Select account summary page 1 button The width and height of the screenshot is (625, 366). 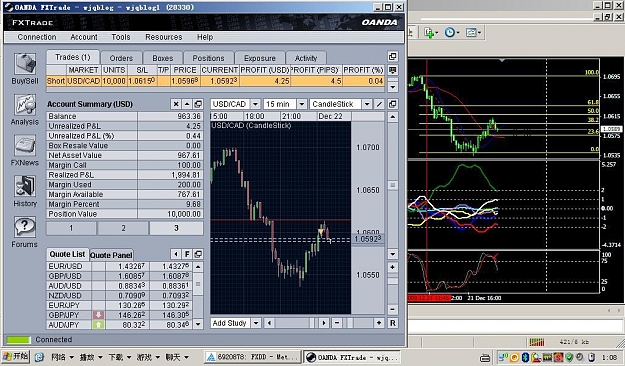[x=71, y=228]
